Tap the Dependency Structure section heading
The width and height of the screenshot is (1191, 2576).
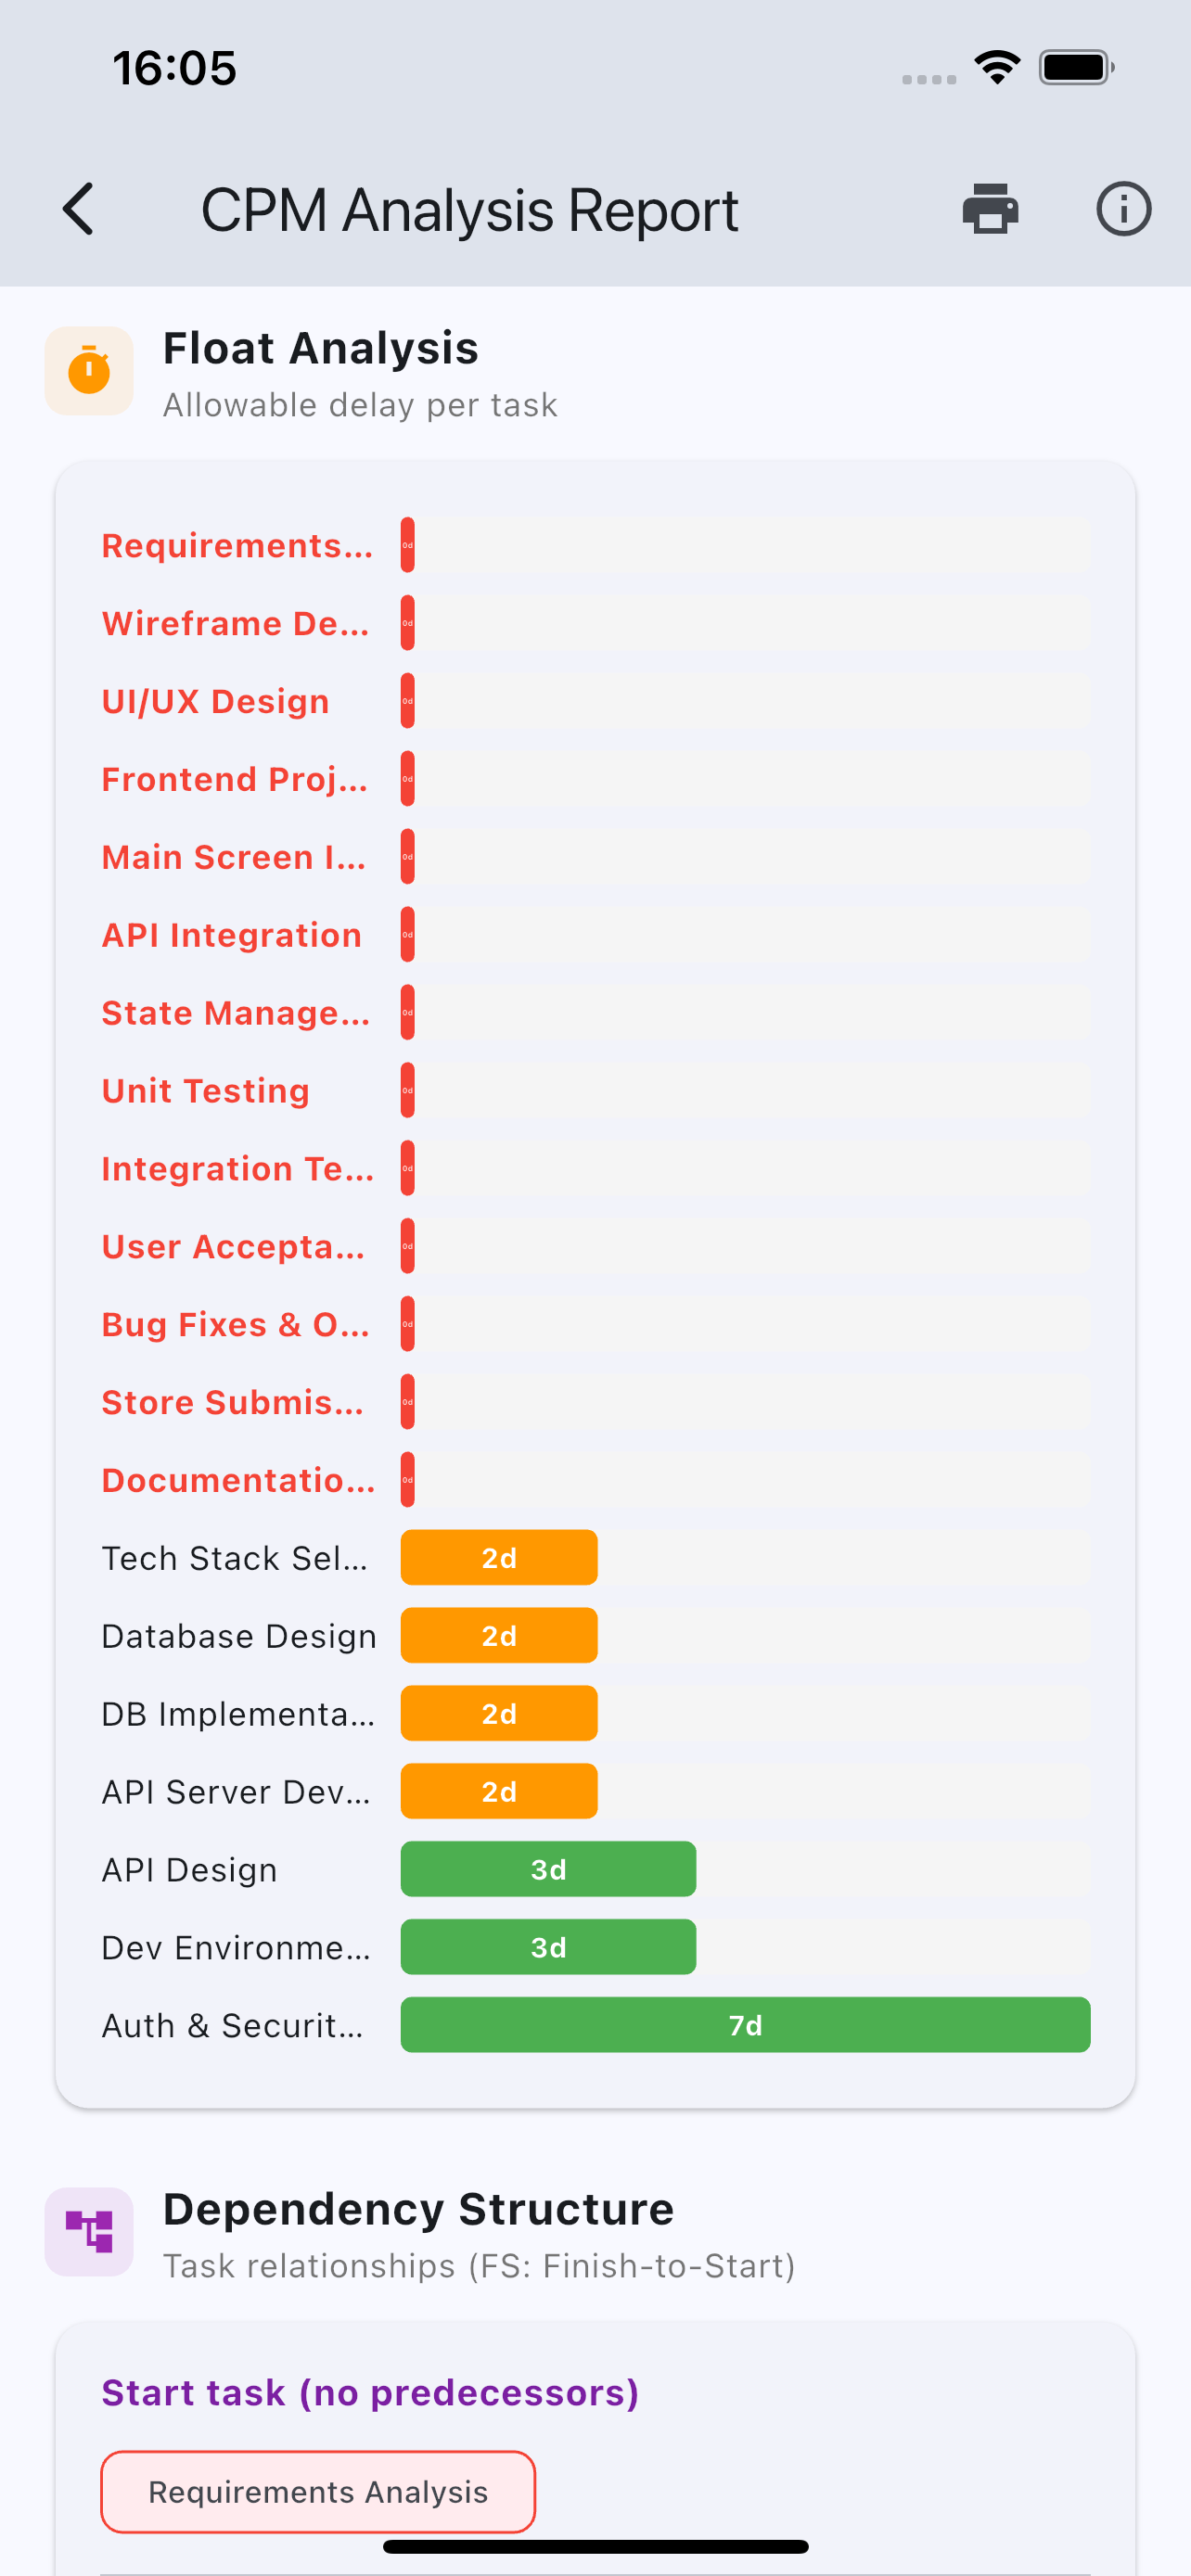pyautogui.click(x=418, y=2208)
